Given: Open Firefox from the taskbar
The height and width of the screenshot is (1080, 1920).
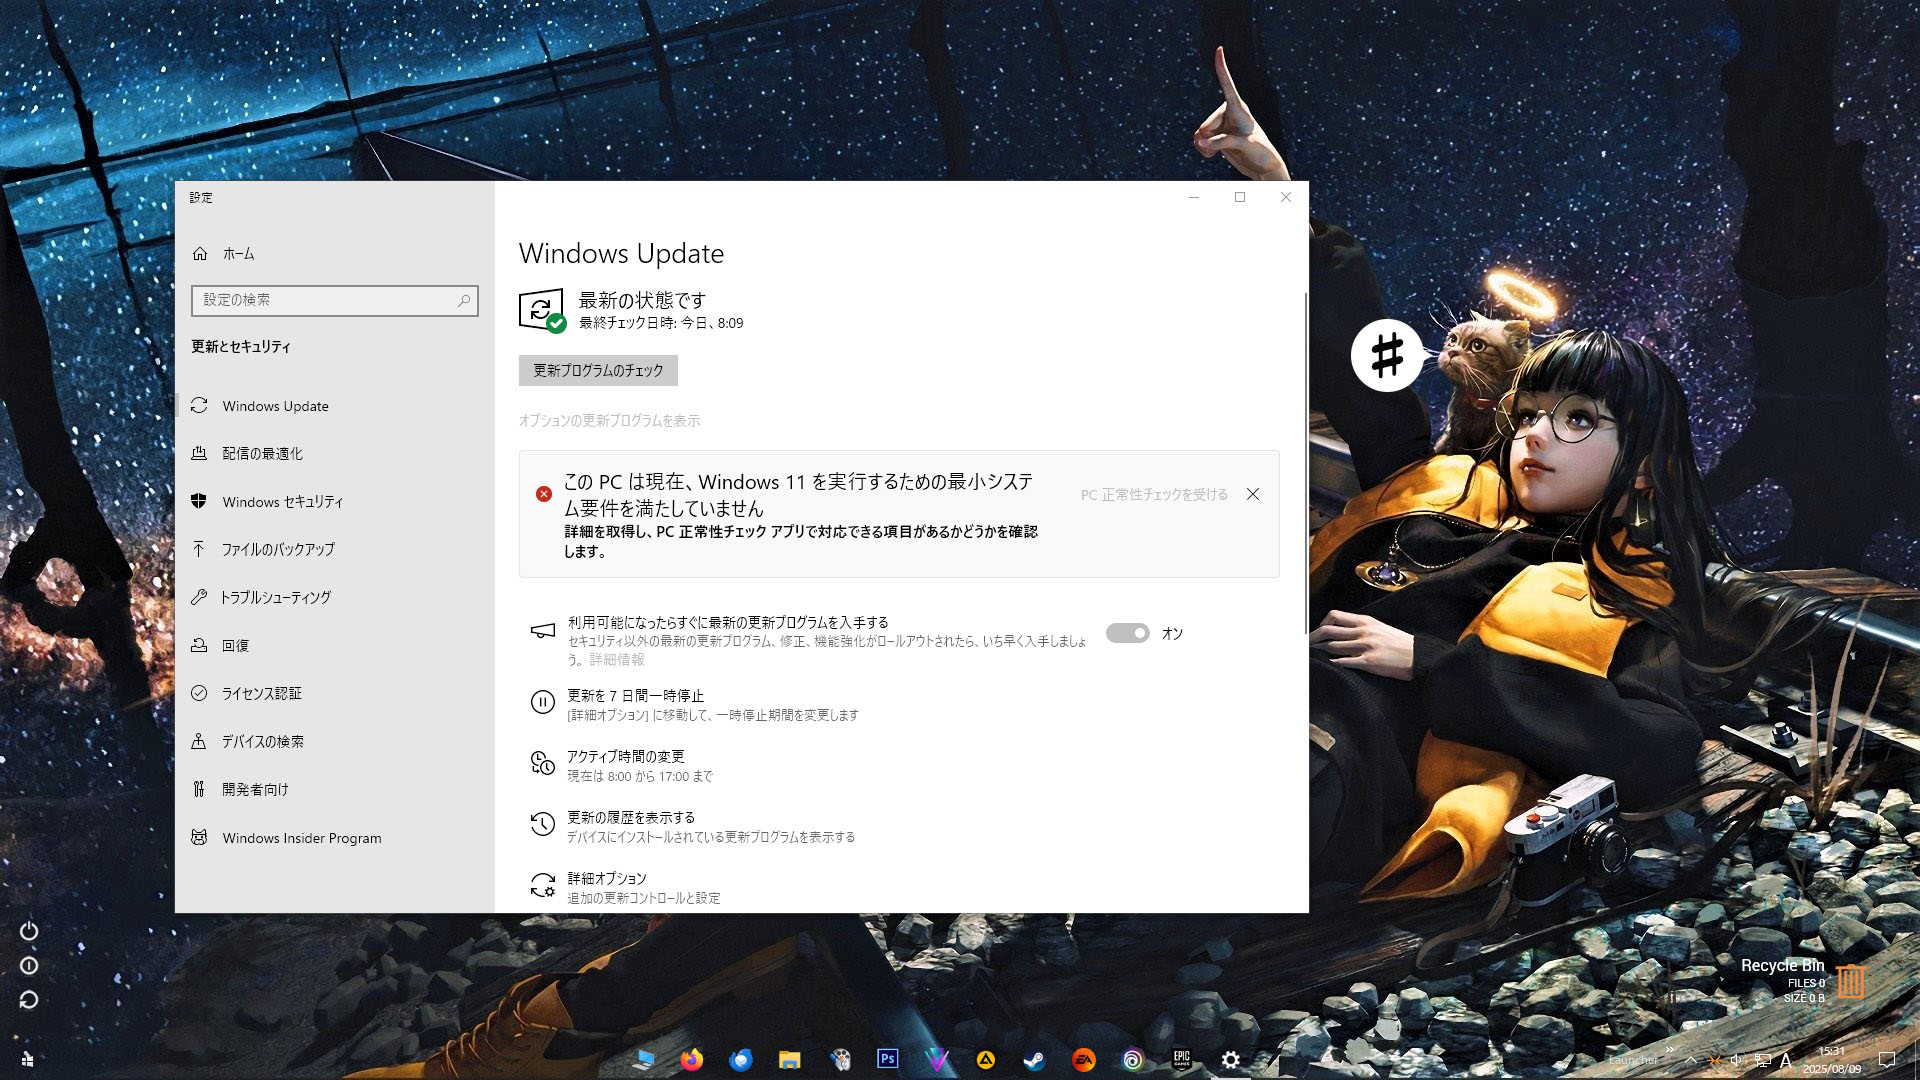Looking at the screenshot, I should click(692, 1060).
